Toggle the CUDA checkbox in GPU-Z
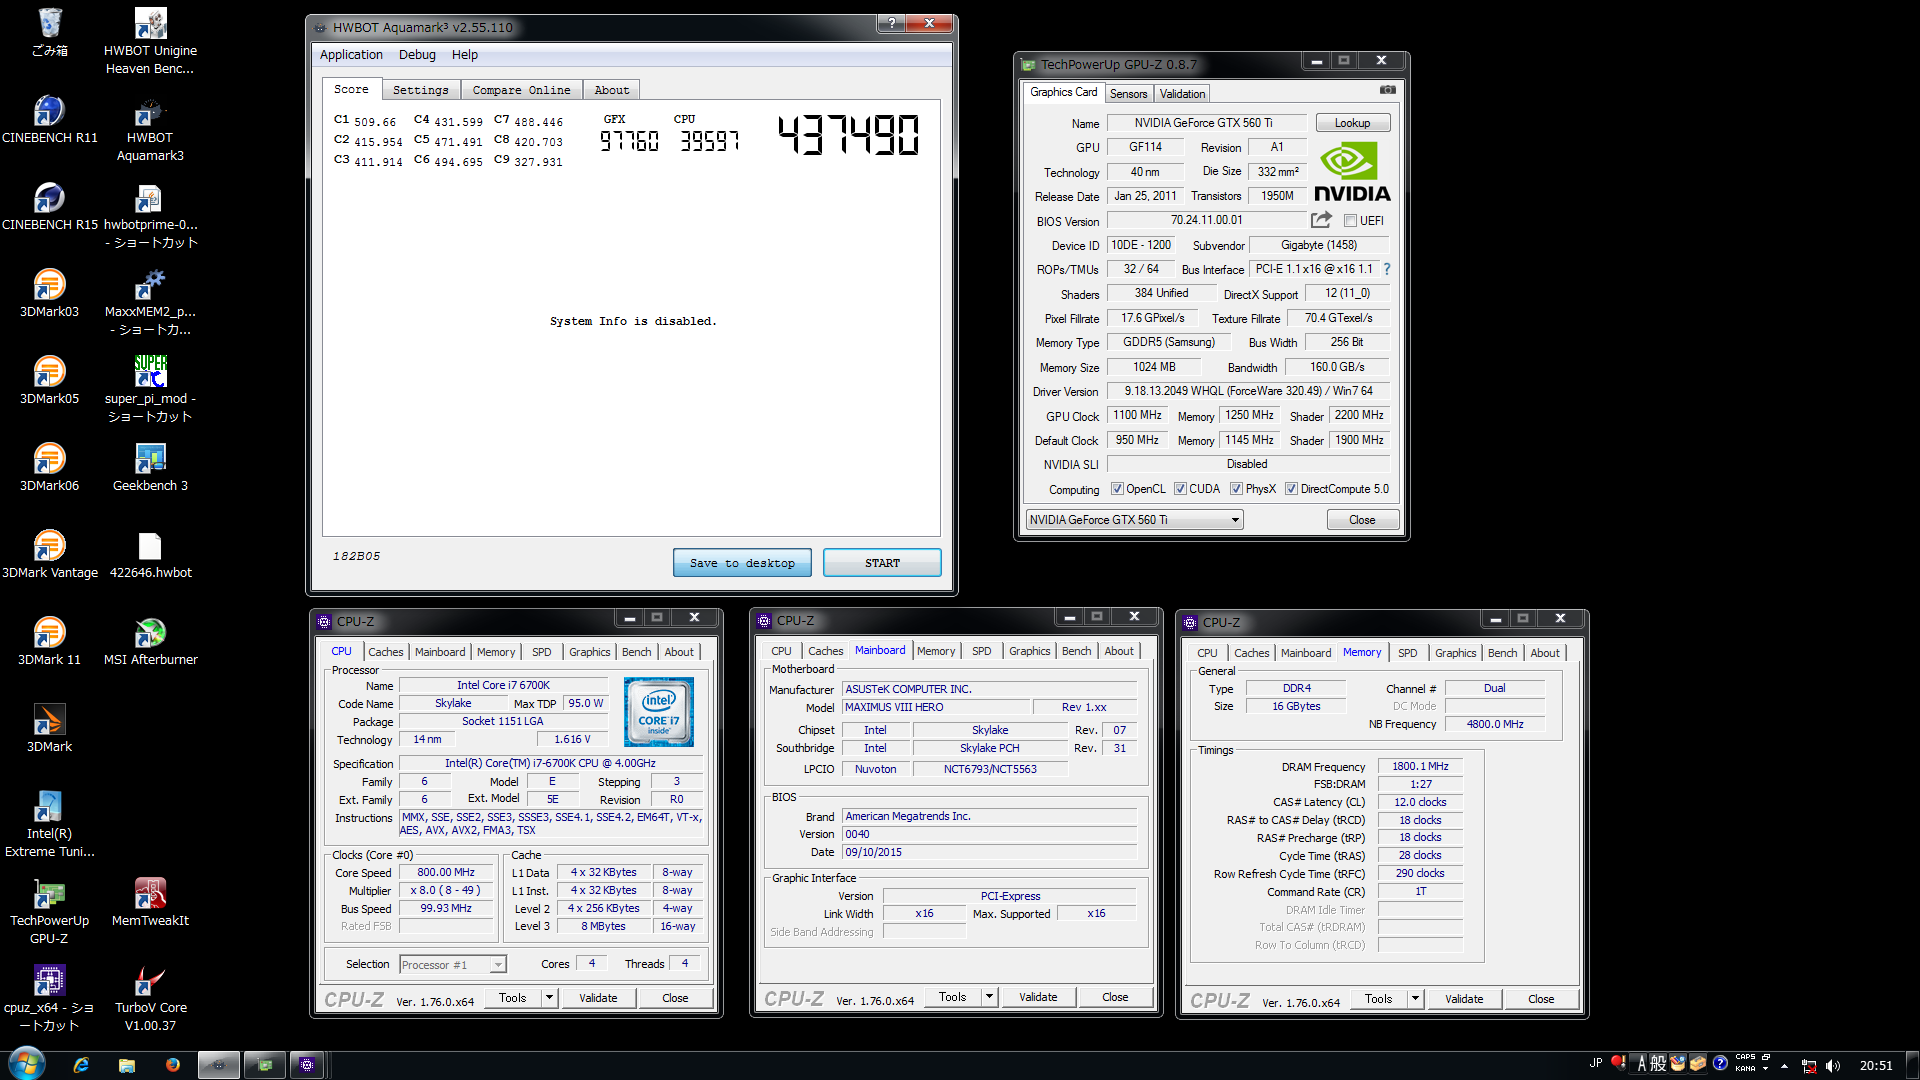 click(1180, 489)
